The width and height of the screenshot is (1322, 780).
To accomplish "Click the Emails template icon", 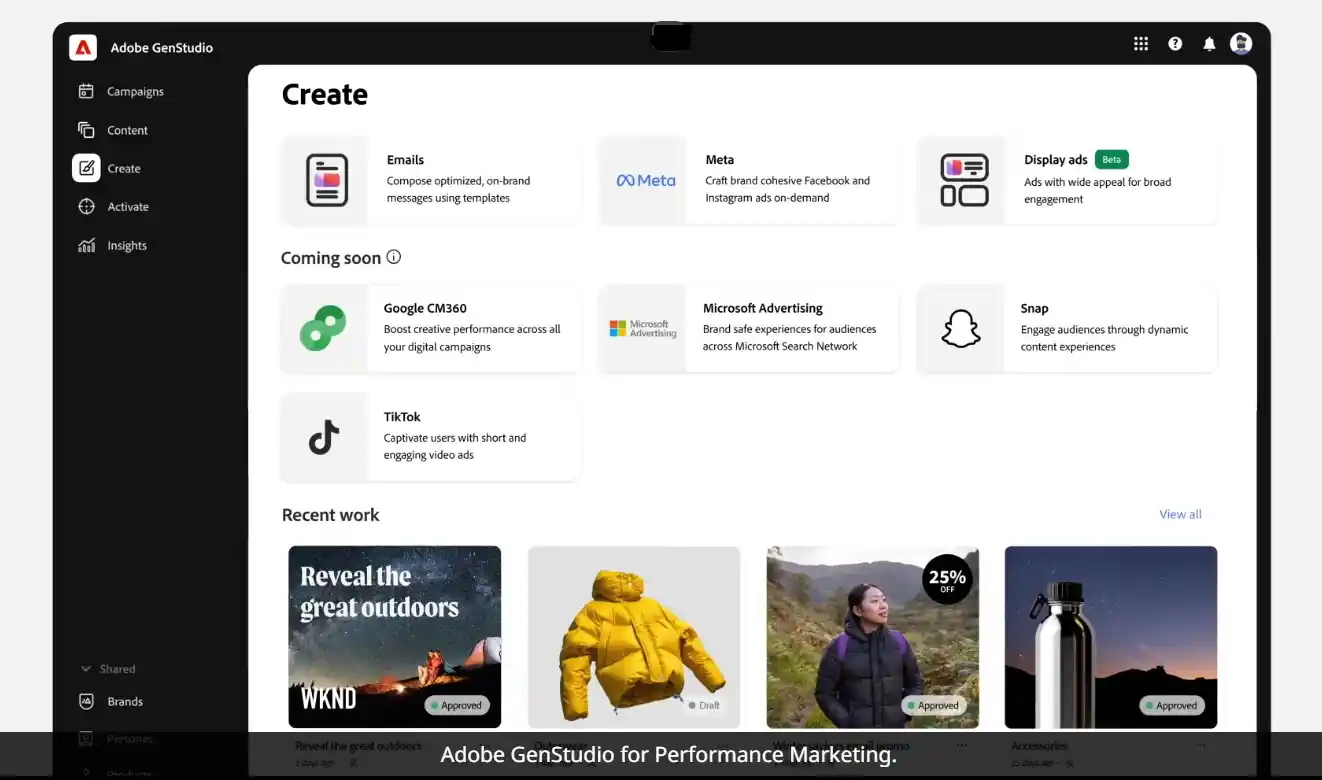I will [326, 180].
